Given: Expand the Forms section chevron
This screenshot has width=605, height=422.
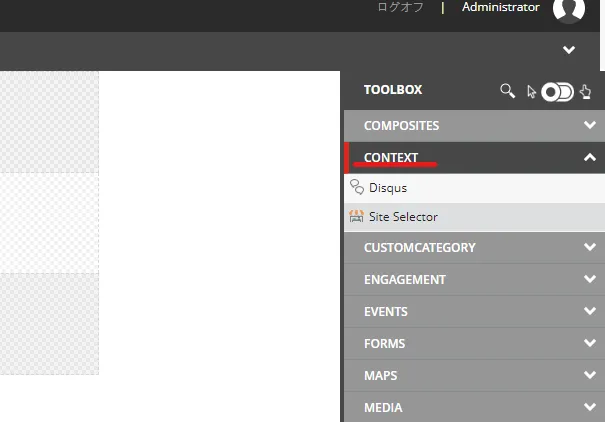Looking at the screenshot, I should 590,343.
